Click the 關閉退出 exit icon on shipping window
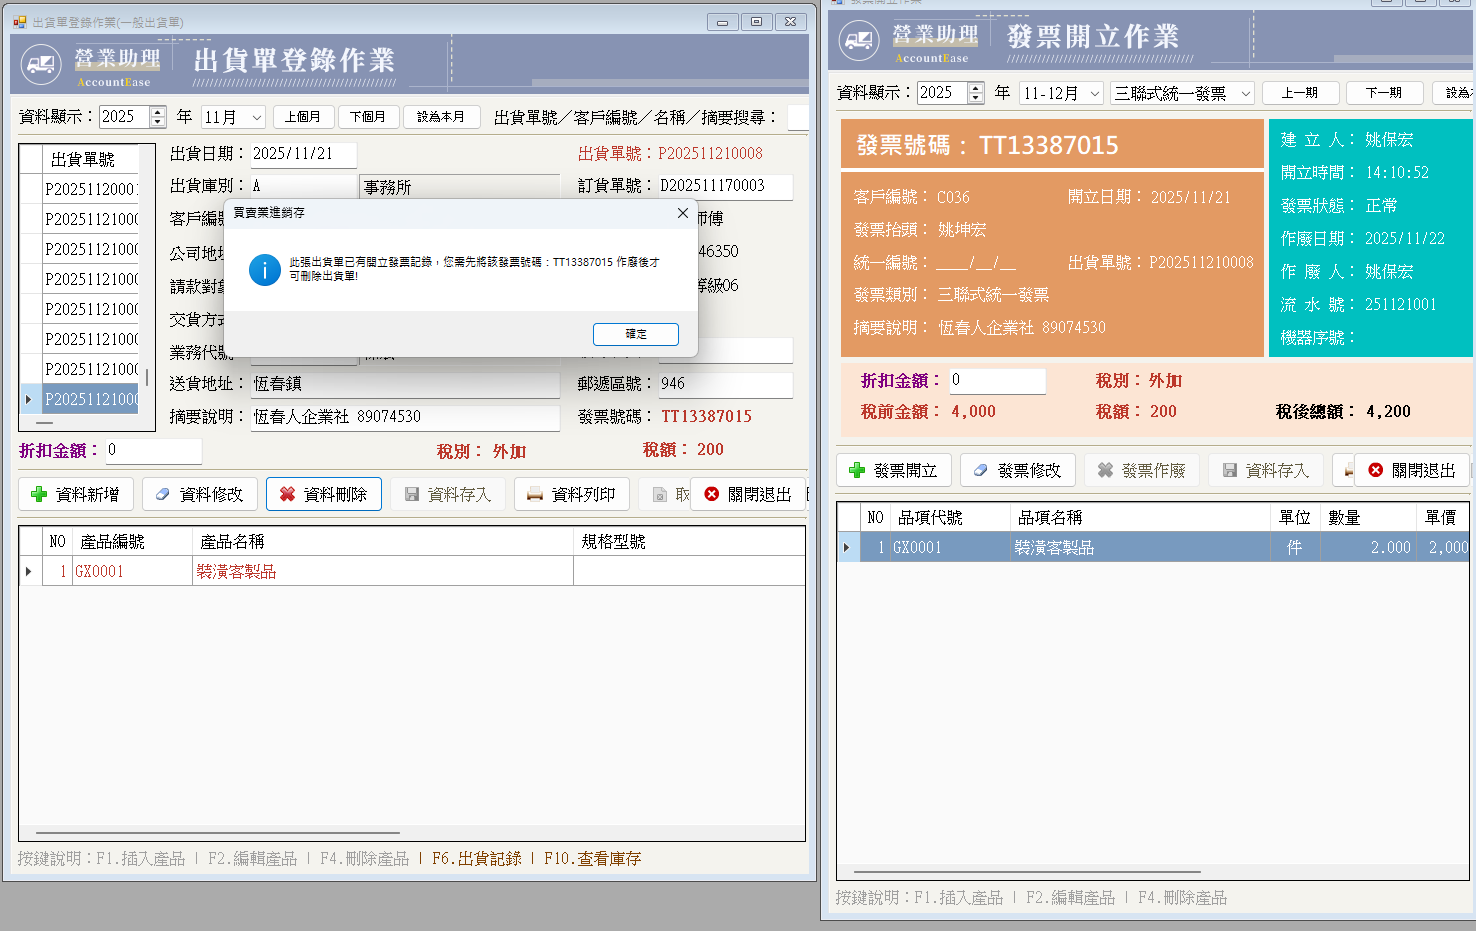This screenshot has width=1476, height=931. pos(712,493)
